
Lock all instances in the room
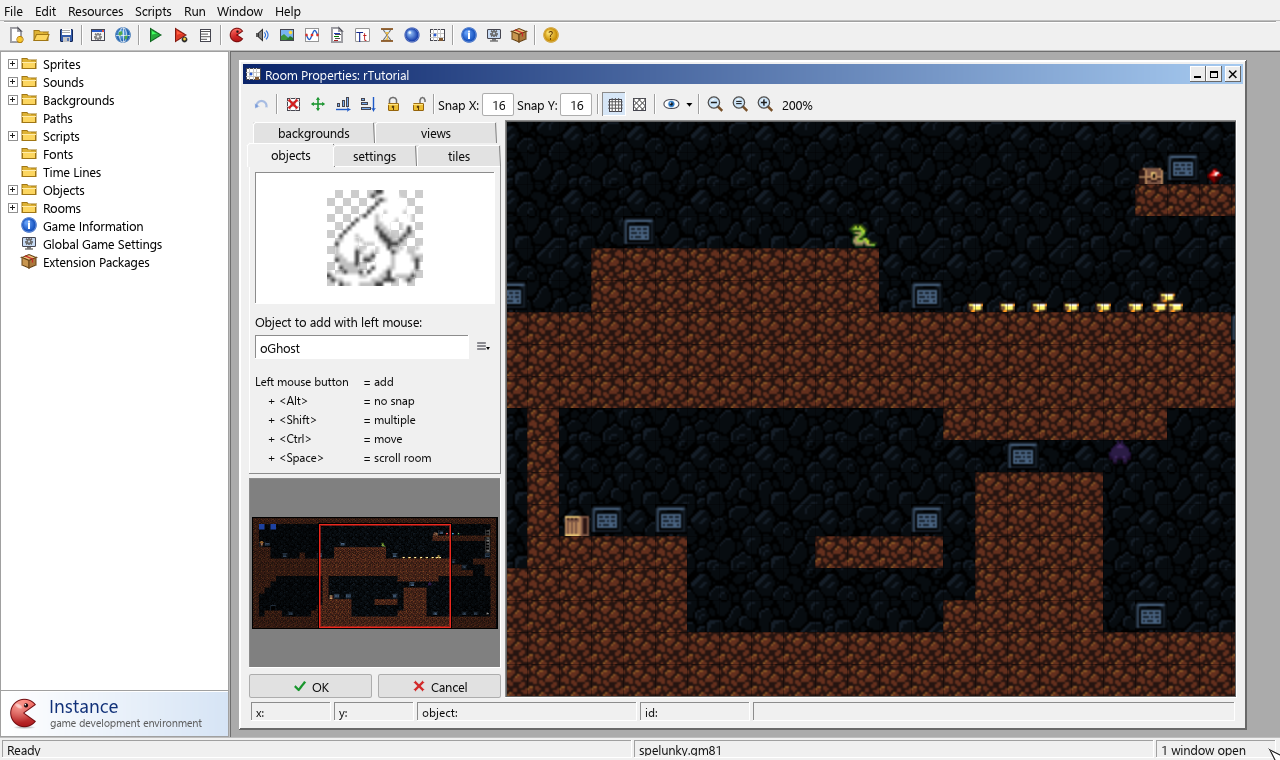coord(393,104)
